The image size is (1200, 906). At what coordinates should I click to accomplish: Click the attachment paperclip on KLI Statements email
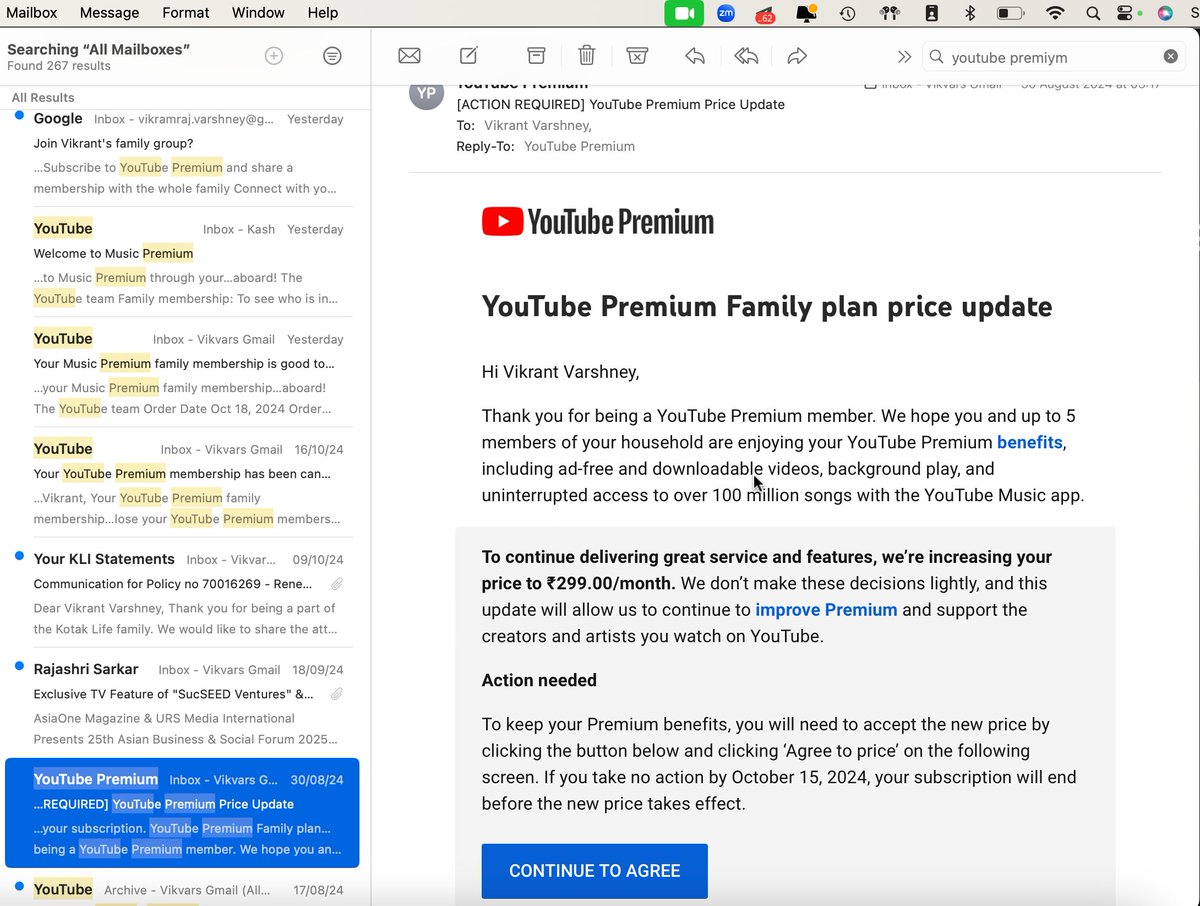(337, 584)
